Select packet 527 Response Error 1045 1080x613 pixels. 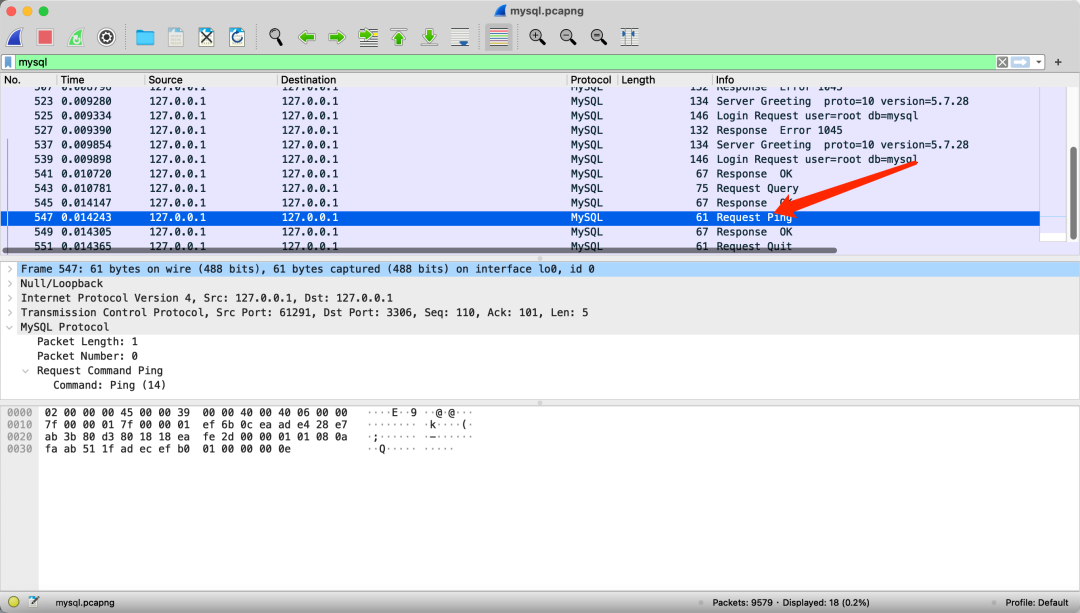[520, 130]
